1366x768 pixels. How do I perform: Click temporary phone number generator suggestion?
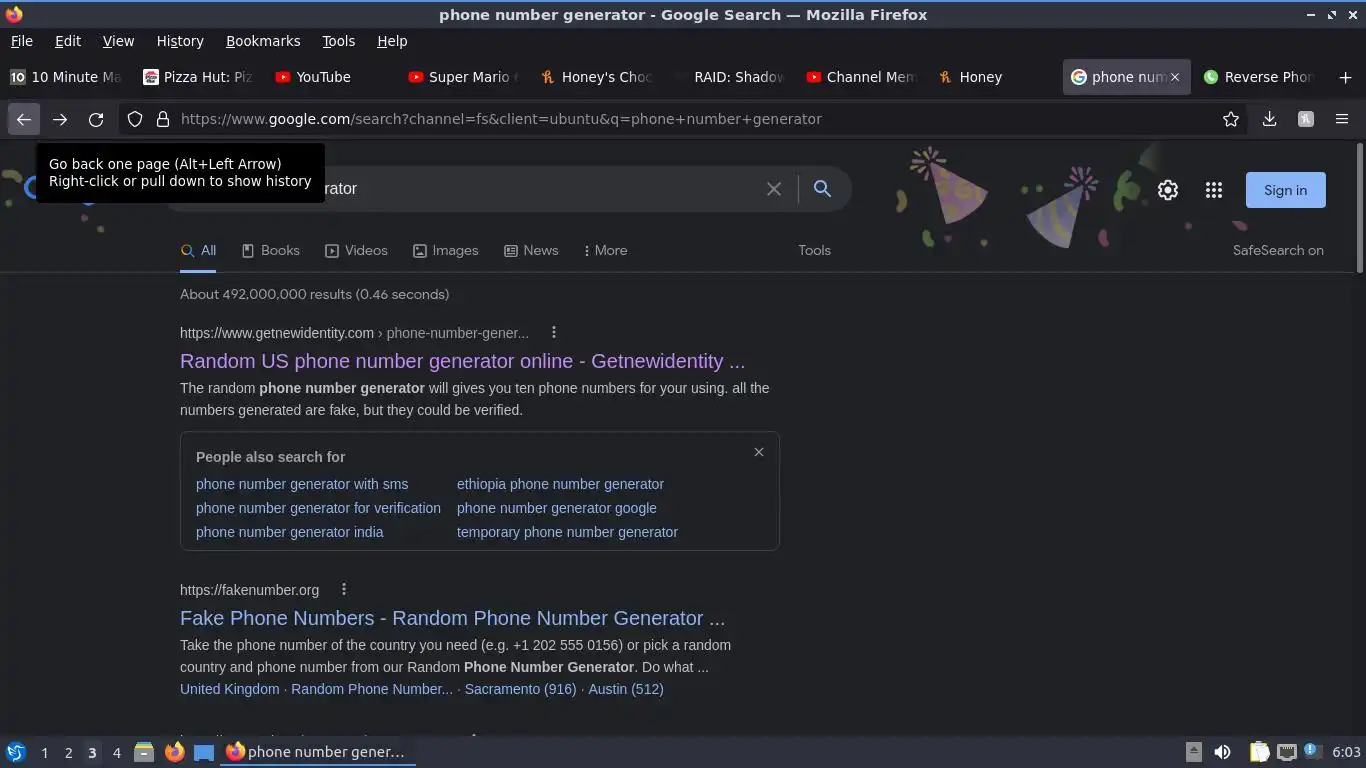pos(567,532)
